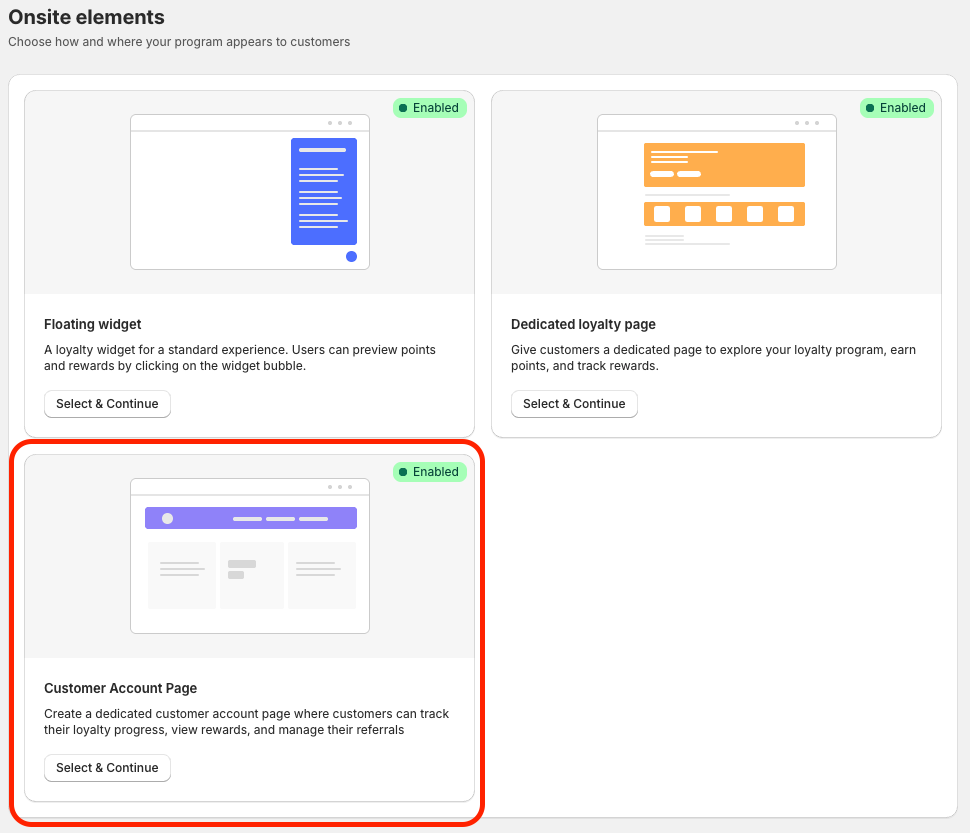Click the 'Choose how and where your program appears' subtitle

pyautogui.click(x=179, y=41)
